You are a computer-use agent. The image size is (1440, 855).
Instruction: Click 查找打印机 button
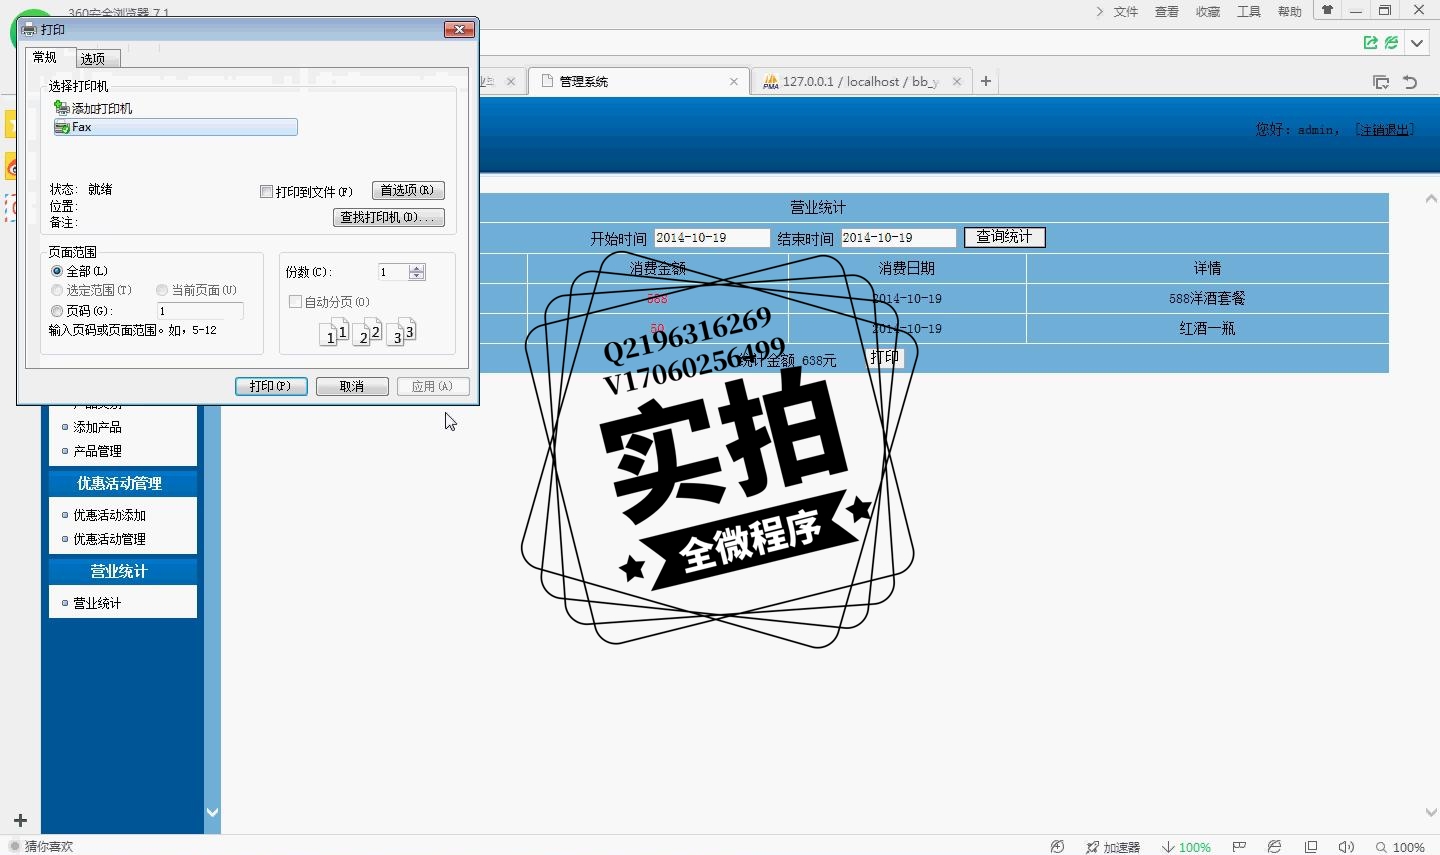click(389, 217)
